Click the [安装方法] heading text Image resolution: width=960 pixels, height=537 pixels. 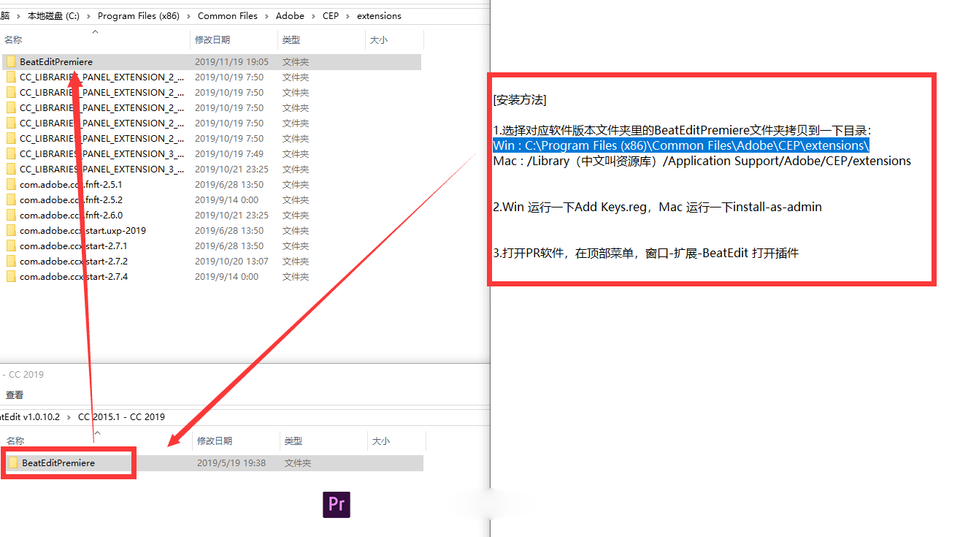point(520,100)
